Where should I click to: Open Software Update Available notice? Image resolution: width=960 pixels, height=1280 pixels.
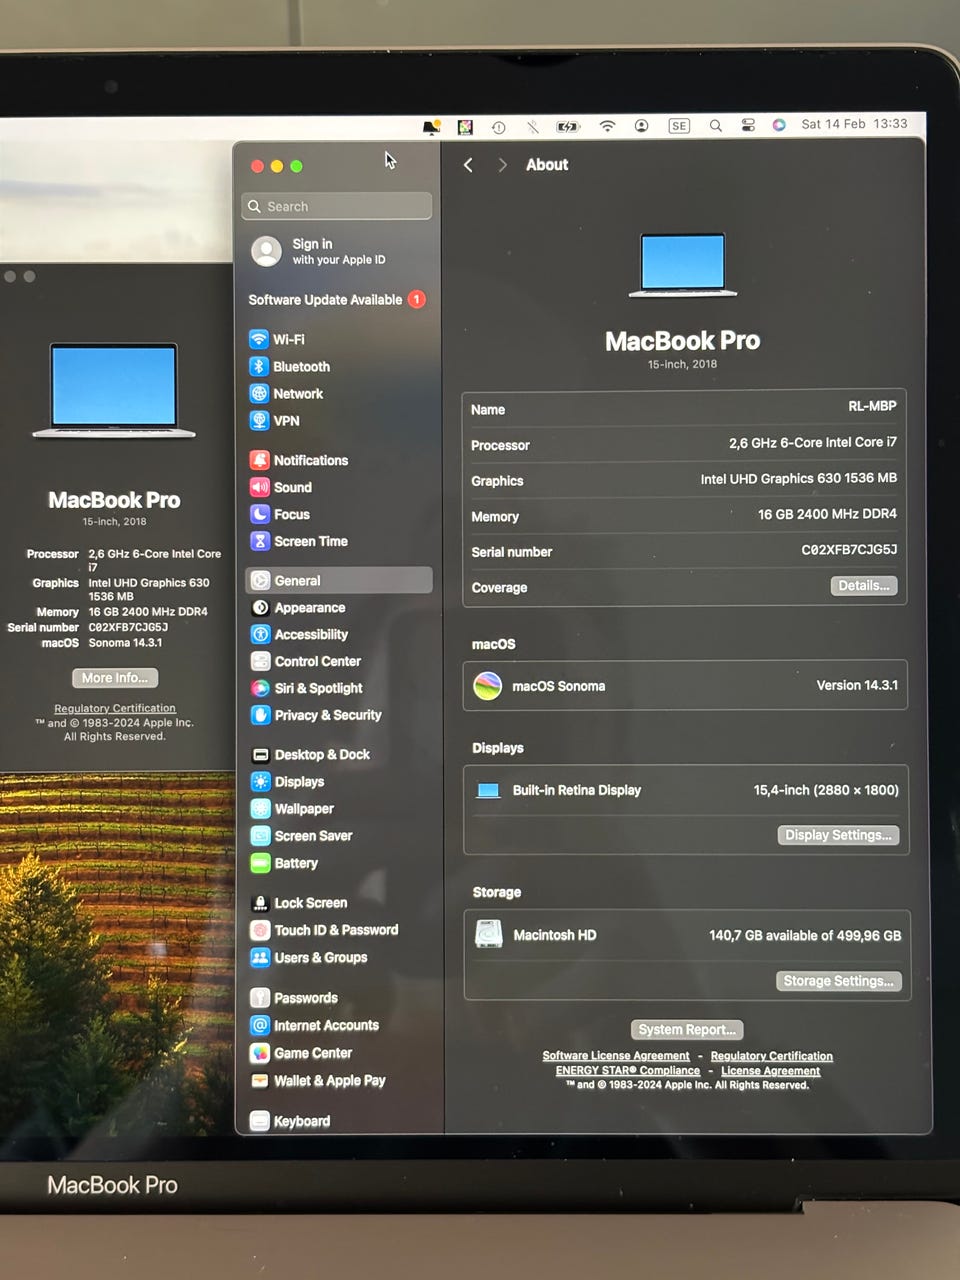tap(337, 299)
